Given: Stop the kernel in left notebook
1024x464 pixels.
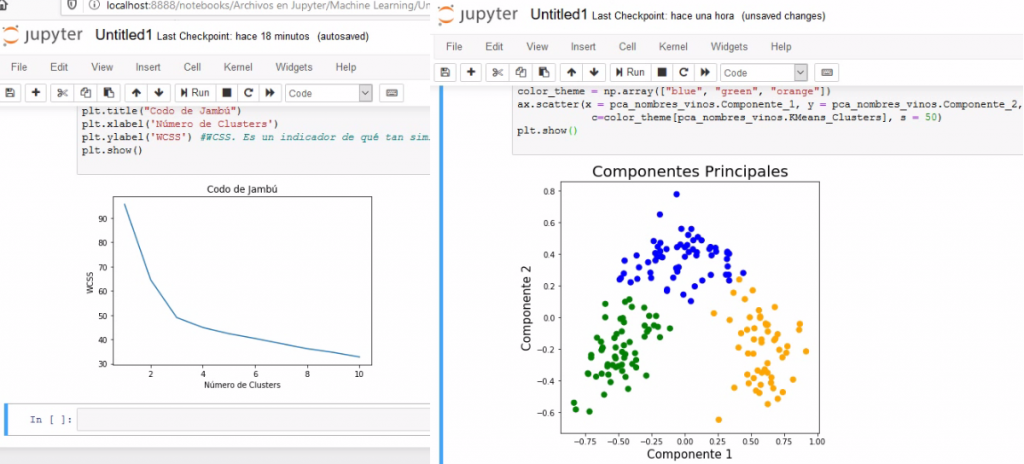Looking at the screenshot, I should point(227,93).
